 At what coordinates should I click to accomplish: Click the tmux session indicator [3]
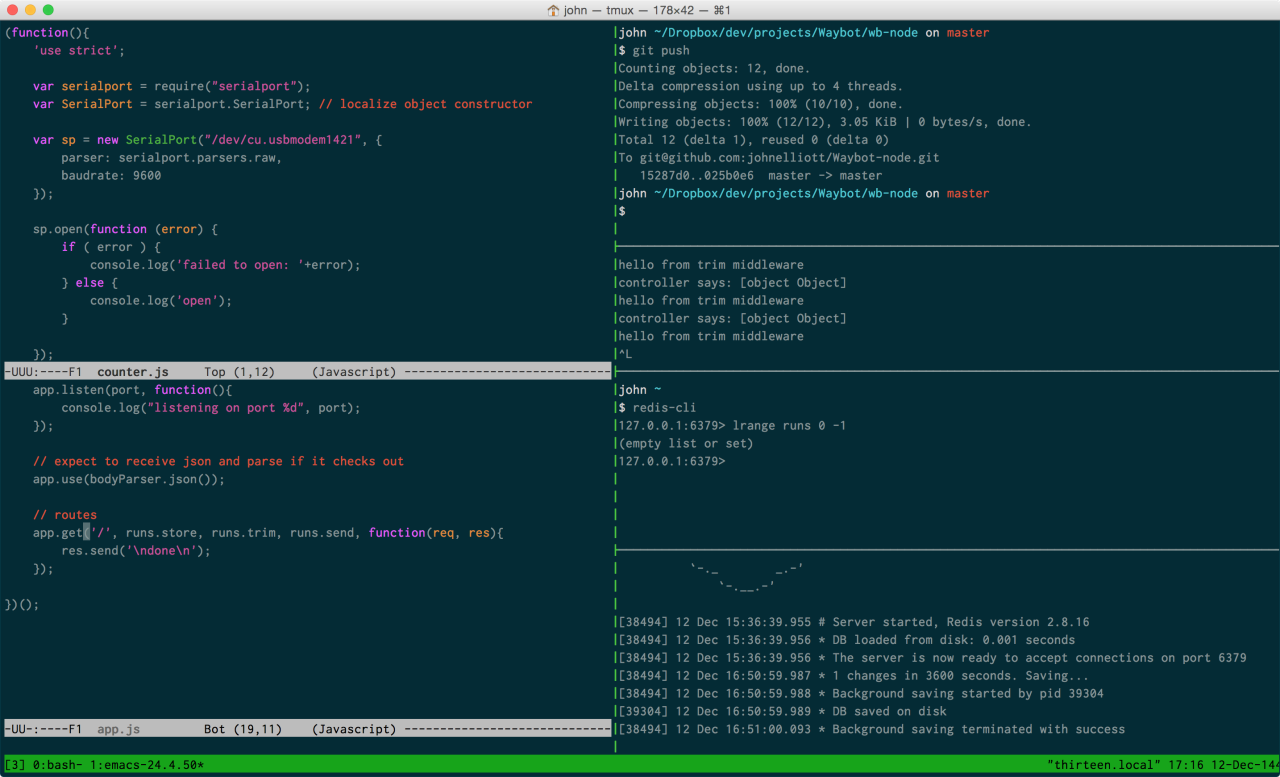point(15,765)
